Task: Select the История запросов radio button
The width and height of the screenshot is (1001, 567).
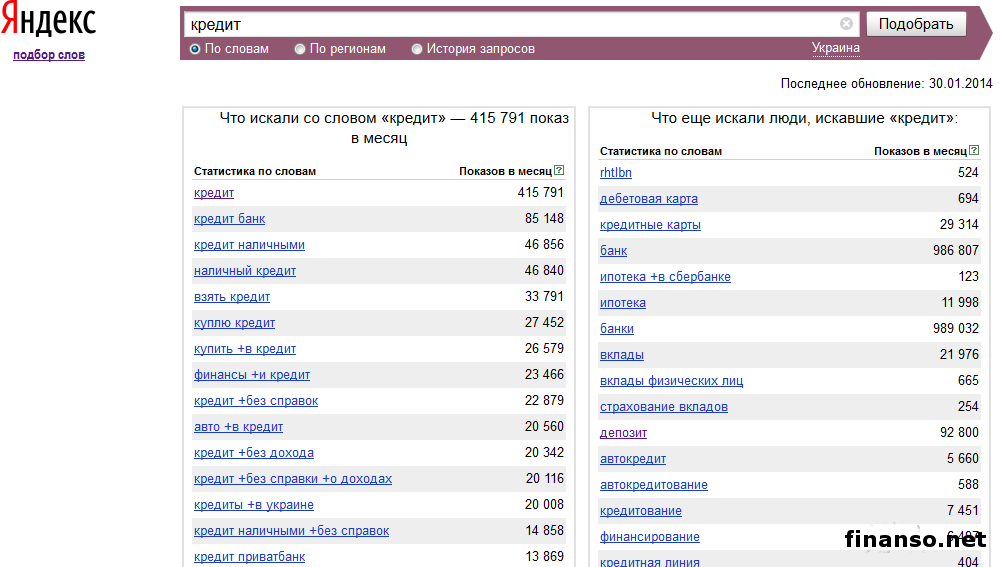Action: click(x=417, y=49)
